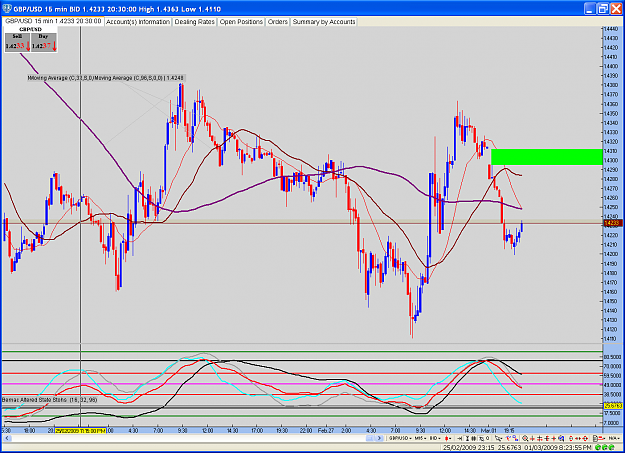Click the red-blue indicator icon after the cursor dropdown
The image size is (625, 453).
(x=508, y=438)
